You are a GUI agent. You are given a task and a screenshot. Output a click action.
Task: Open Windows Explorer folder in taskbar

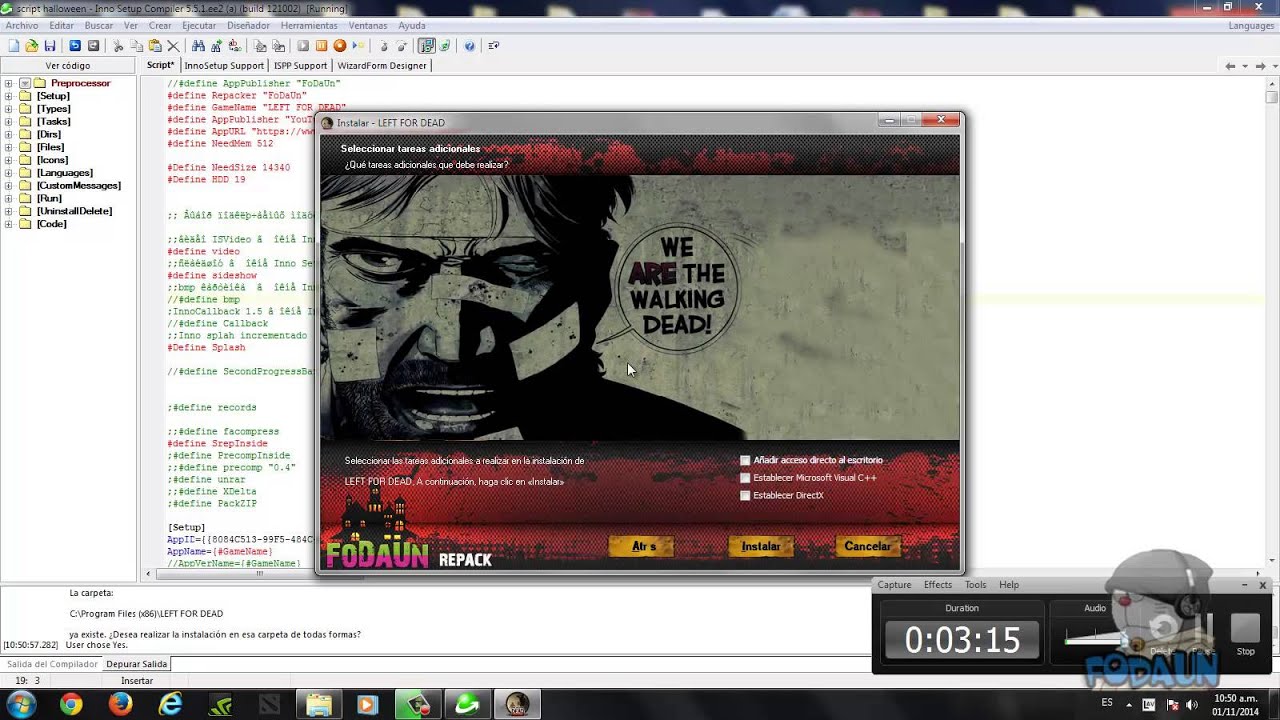(x=319, y=705)
